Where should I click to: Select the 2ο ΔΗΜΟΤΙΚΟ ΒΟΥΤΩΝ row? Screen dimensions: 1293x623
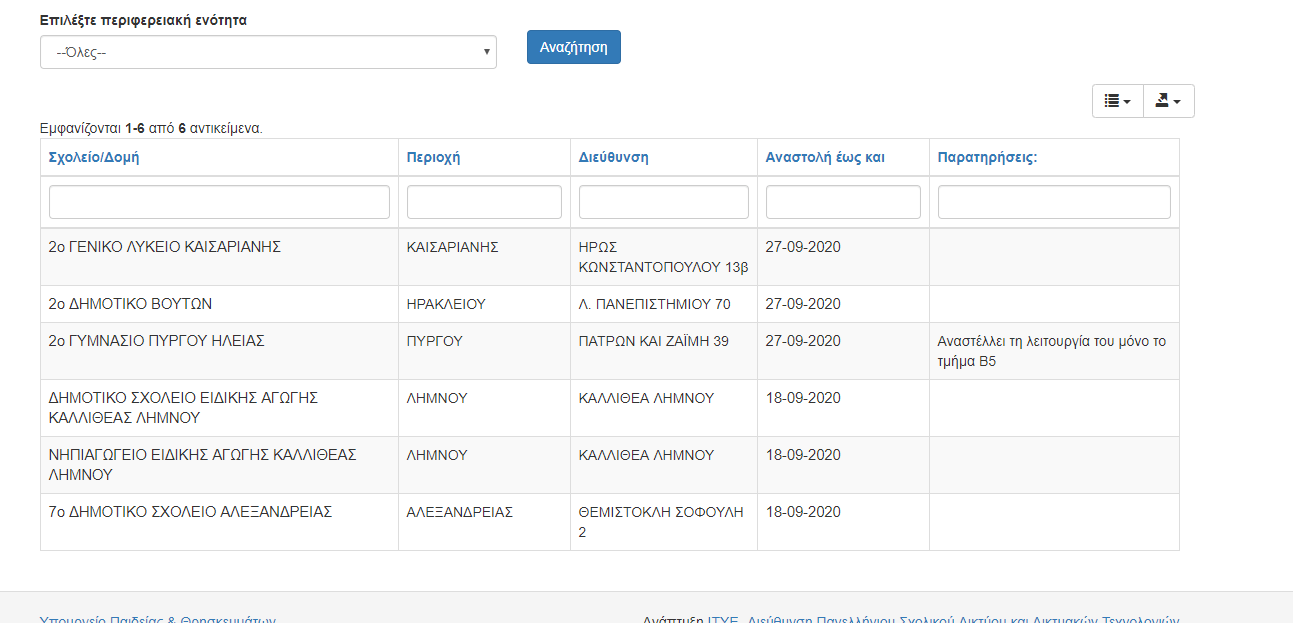tap(130, 304)
